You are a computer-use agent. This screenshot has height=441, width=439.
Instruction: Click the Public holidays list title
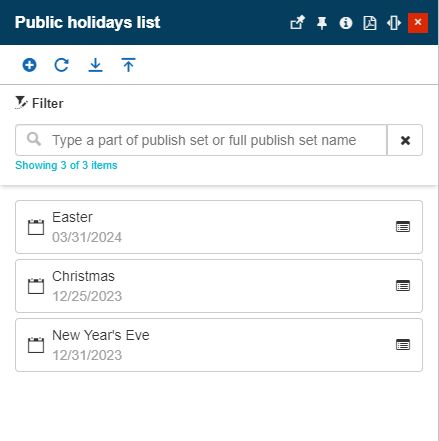(x=87, y=23)
